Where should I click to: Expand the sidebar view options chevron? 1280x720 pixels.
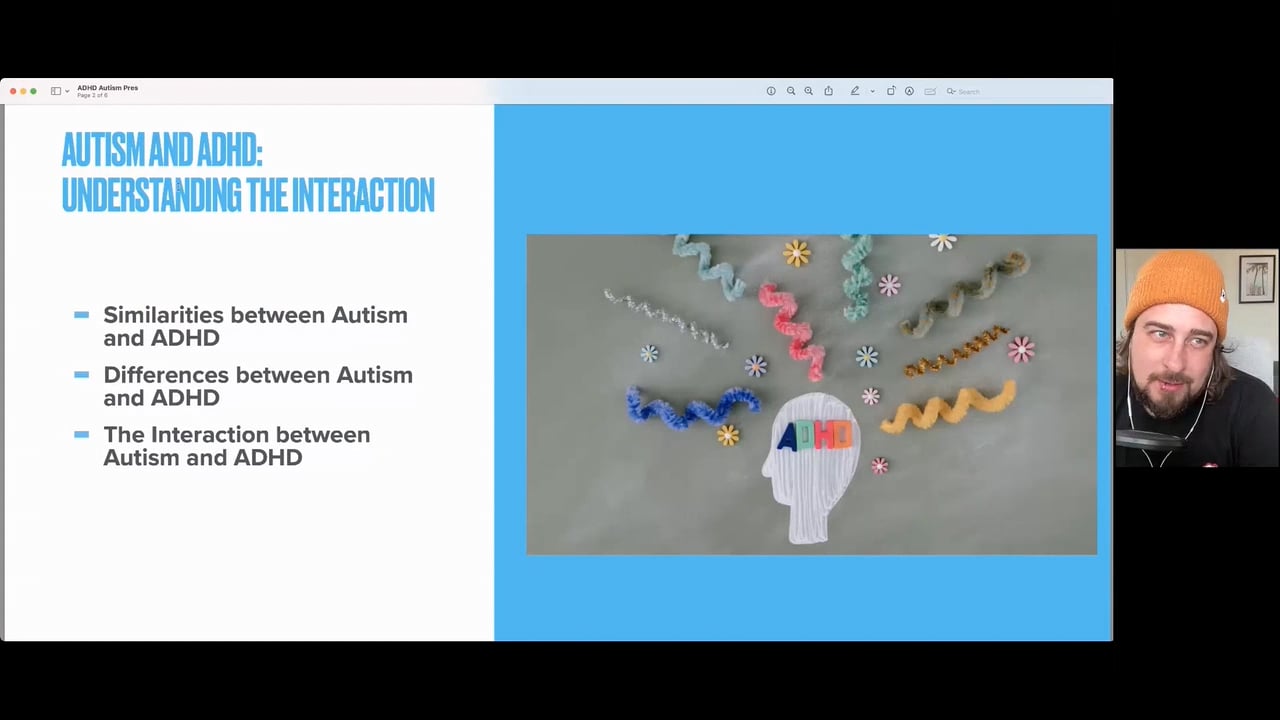pos(67,91)
